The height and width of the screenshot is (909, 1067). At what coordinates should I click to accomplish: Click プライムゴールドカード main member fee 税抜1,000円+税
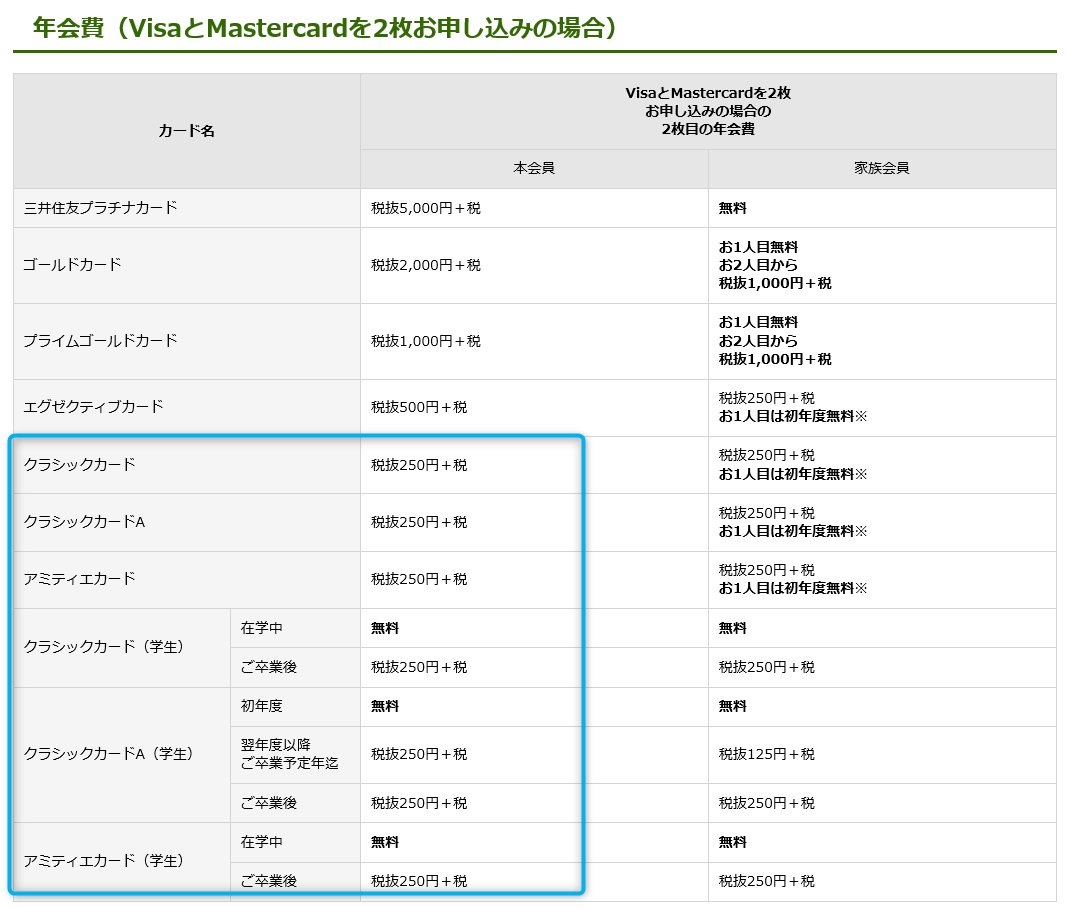(425, 341)
